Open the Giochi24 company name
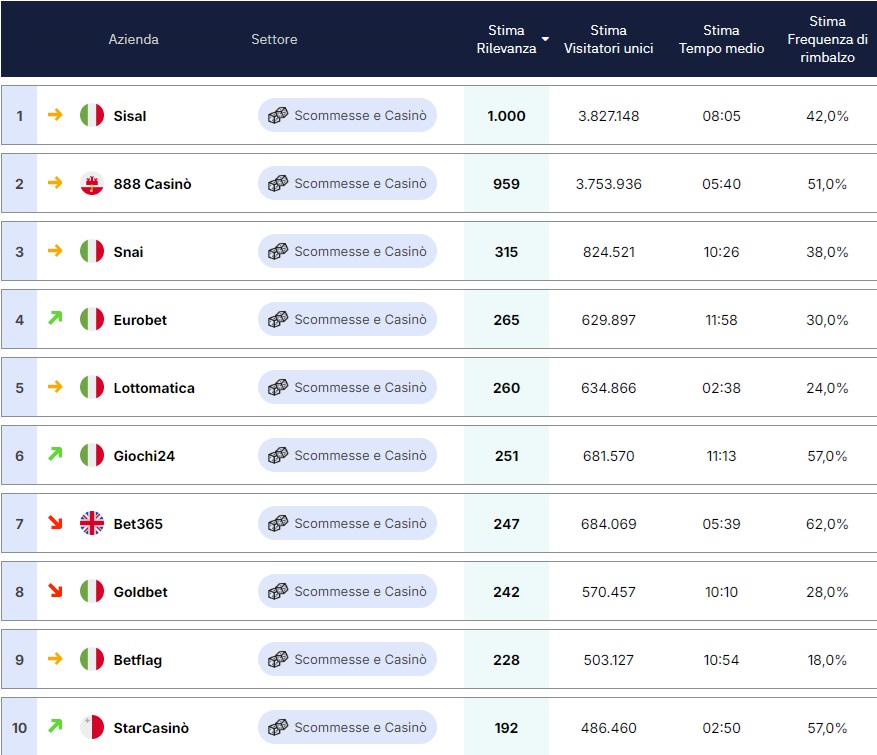The width and height of the screenshot is (877, 755). tap(144, 456)
